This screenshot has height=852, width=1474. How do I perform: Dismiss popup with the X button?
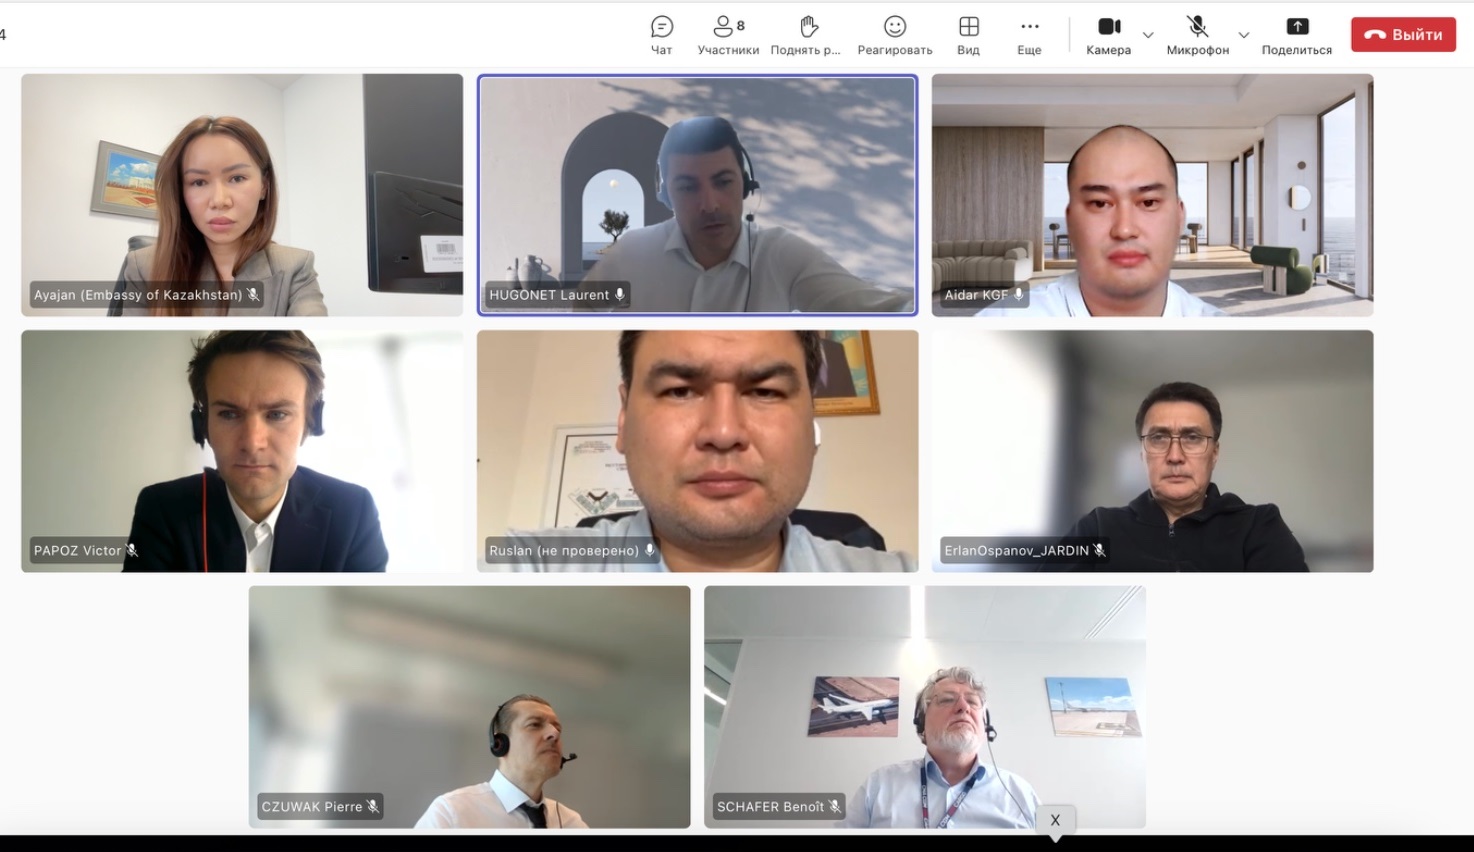[x=1054, y=820]
